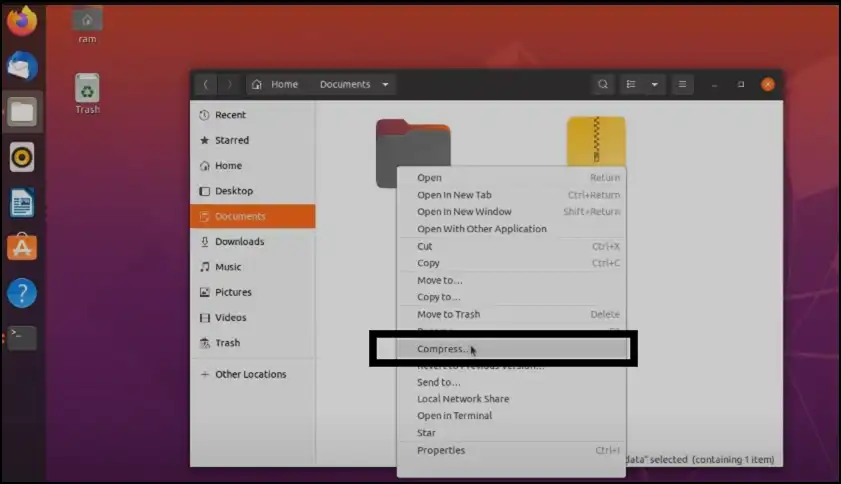This screenshot has height=484, width=841.
Task: Choose Open In New Window
Action: click(512, 211)
